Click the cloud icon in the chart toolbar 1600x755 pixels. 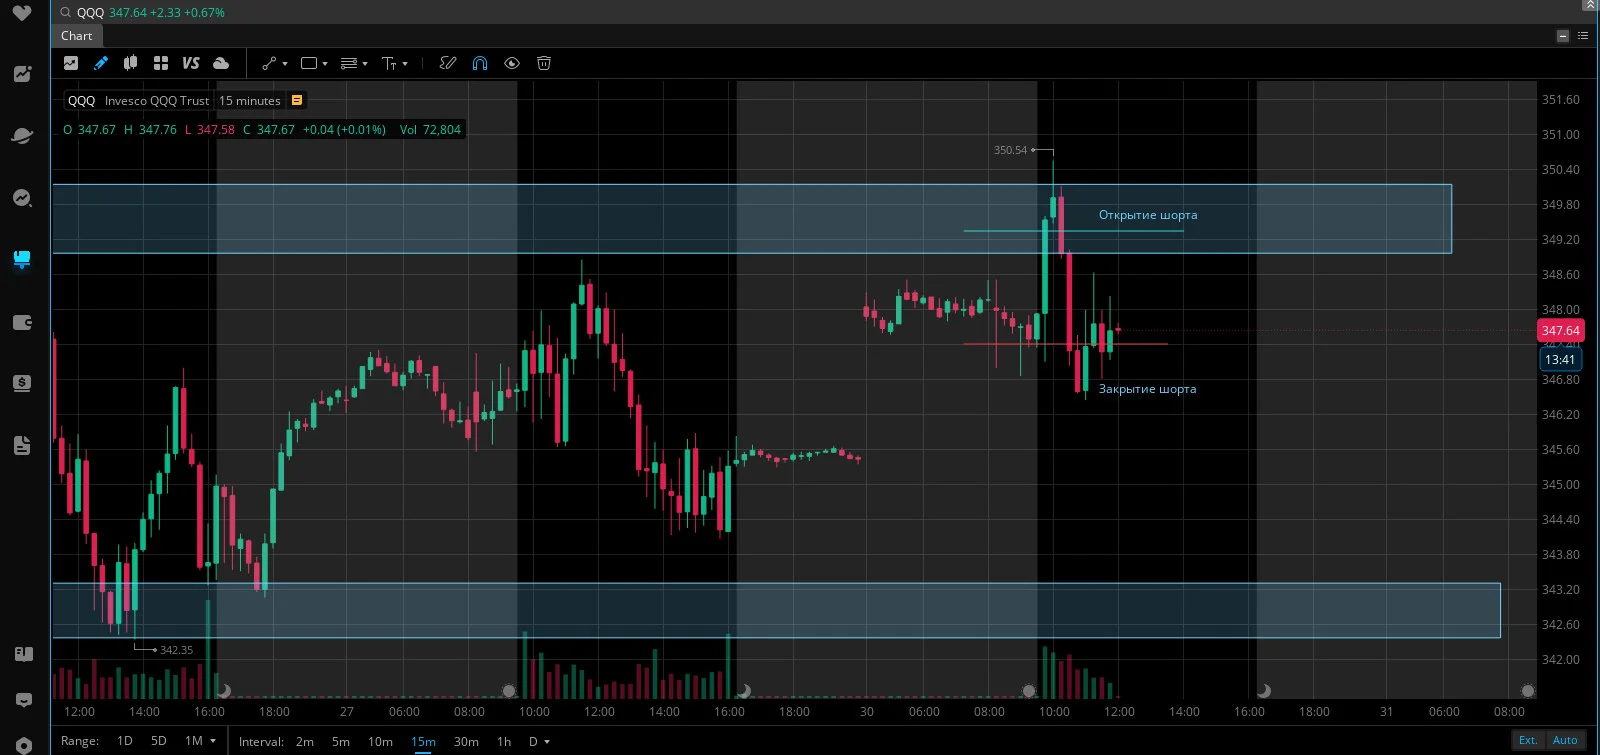coord(221,63)
